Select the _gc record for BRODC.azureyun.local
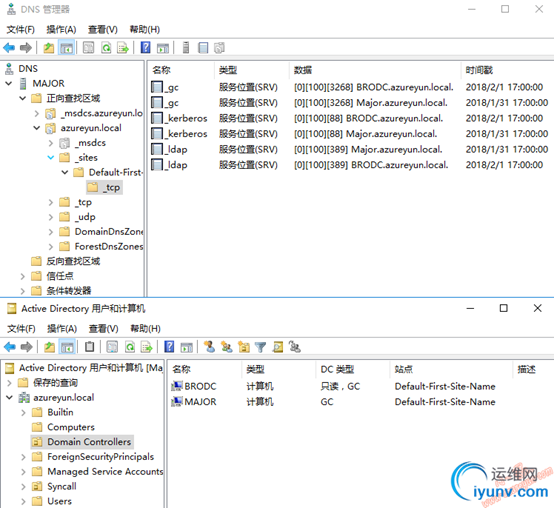Viewport: 554px width, 508px height. 349,87
